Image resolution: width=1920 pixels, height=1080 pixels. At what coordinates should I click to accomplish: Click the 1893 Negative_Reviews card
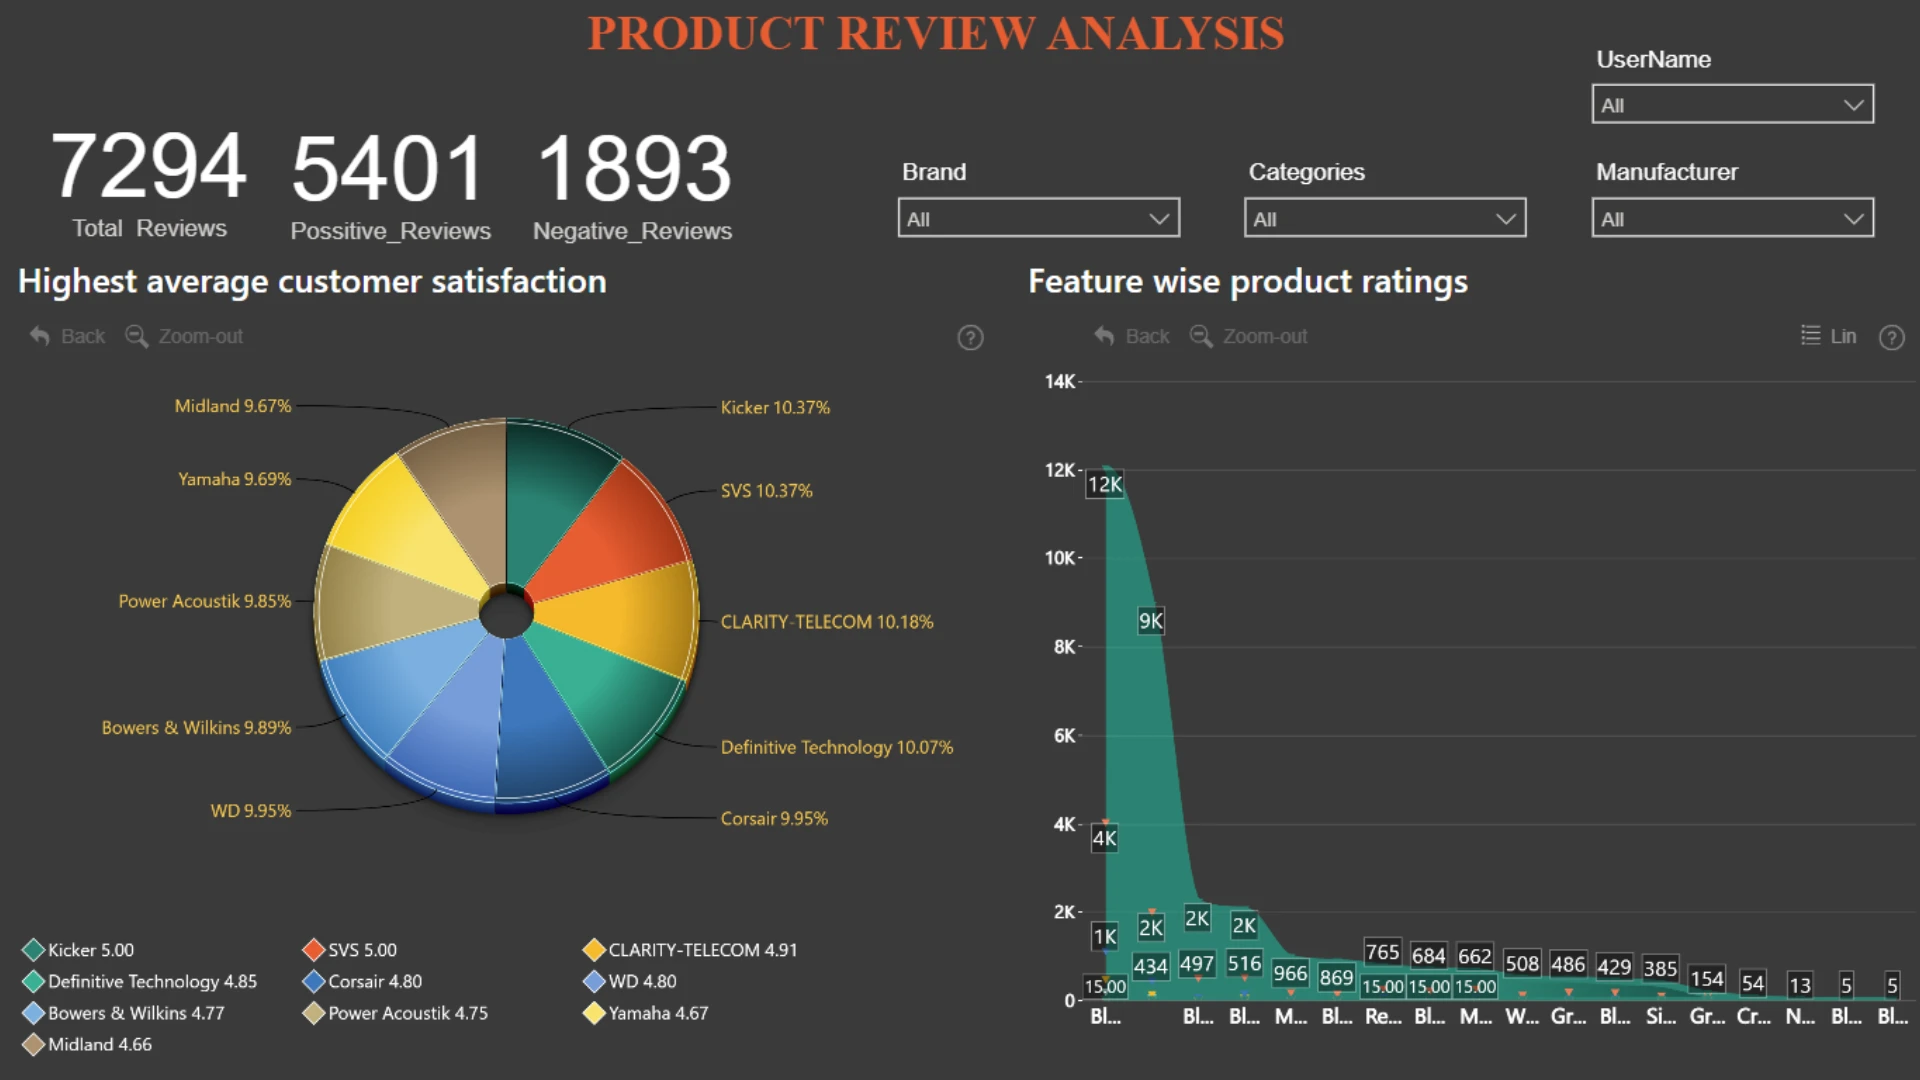(x=633, y=186)
